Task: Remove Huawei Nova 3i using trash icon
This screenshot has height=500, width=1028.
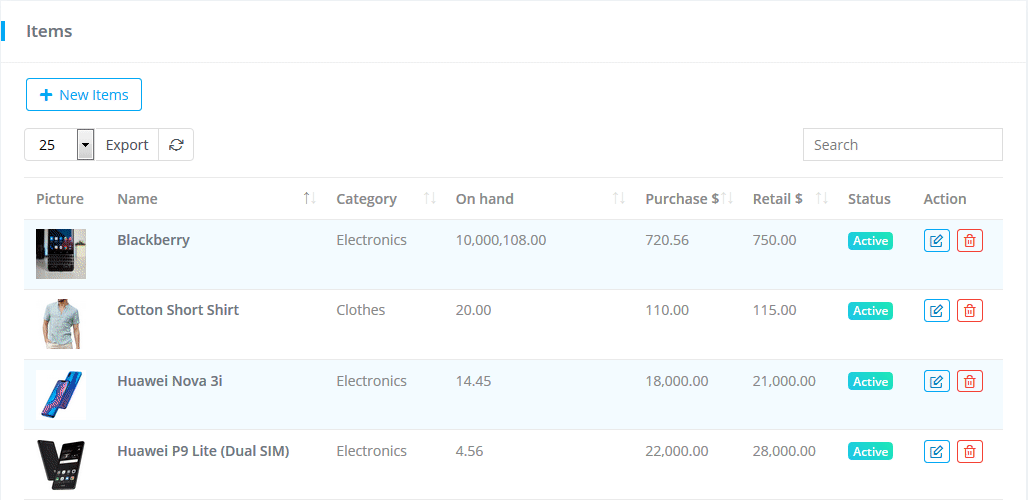Action: tap(969, 381)
